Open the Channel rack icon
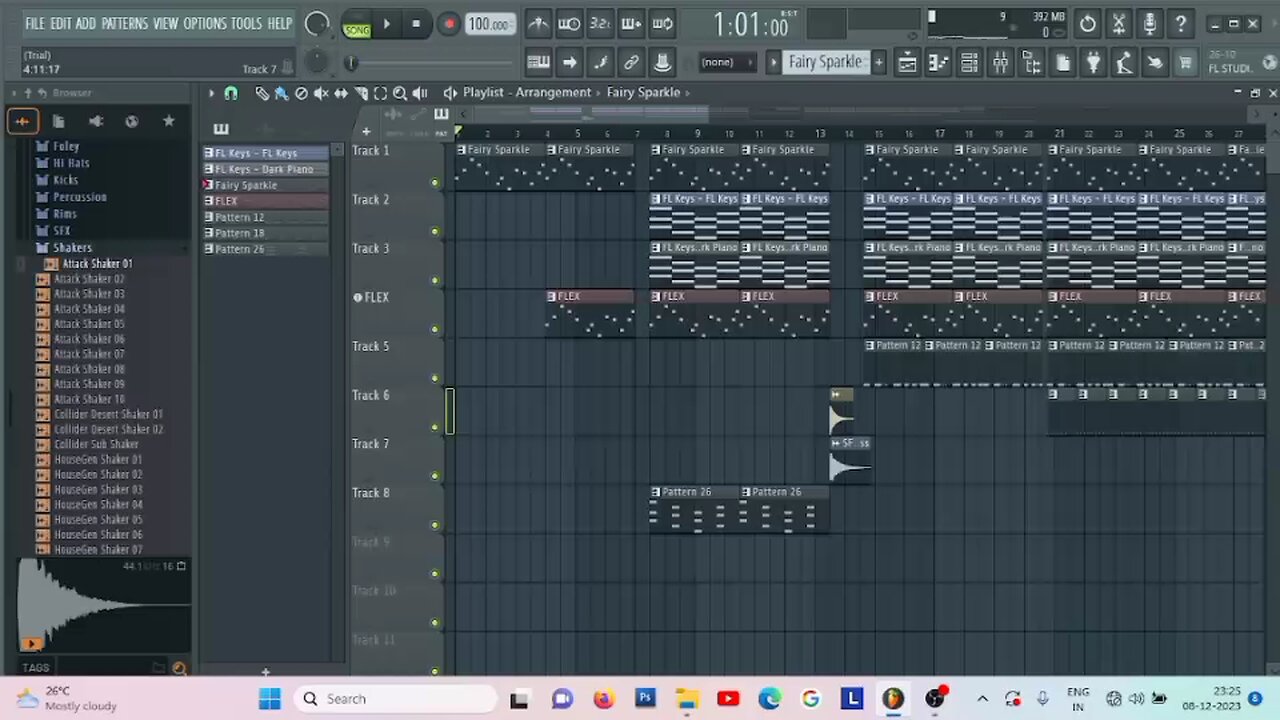 (x=969, y=63)
